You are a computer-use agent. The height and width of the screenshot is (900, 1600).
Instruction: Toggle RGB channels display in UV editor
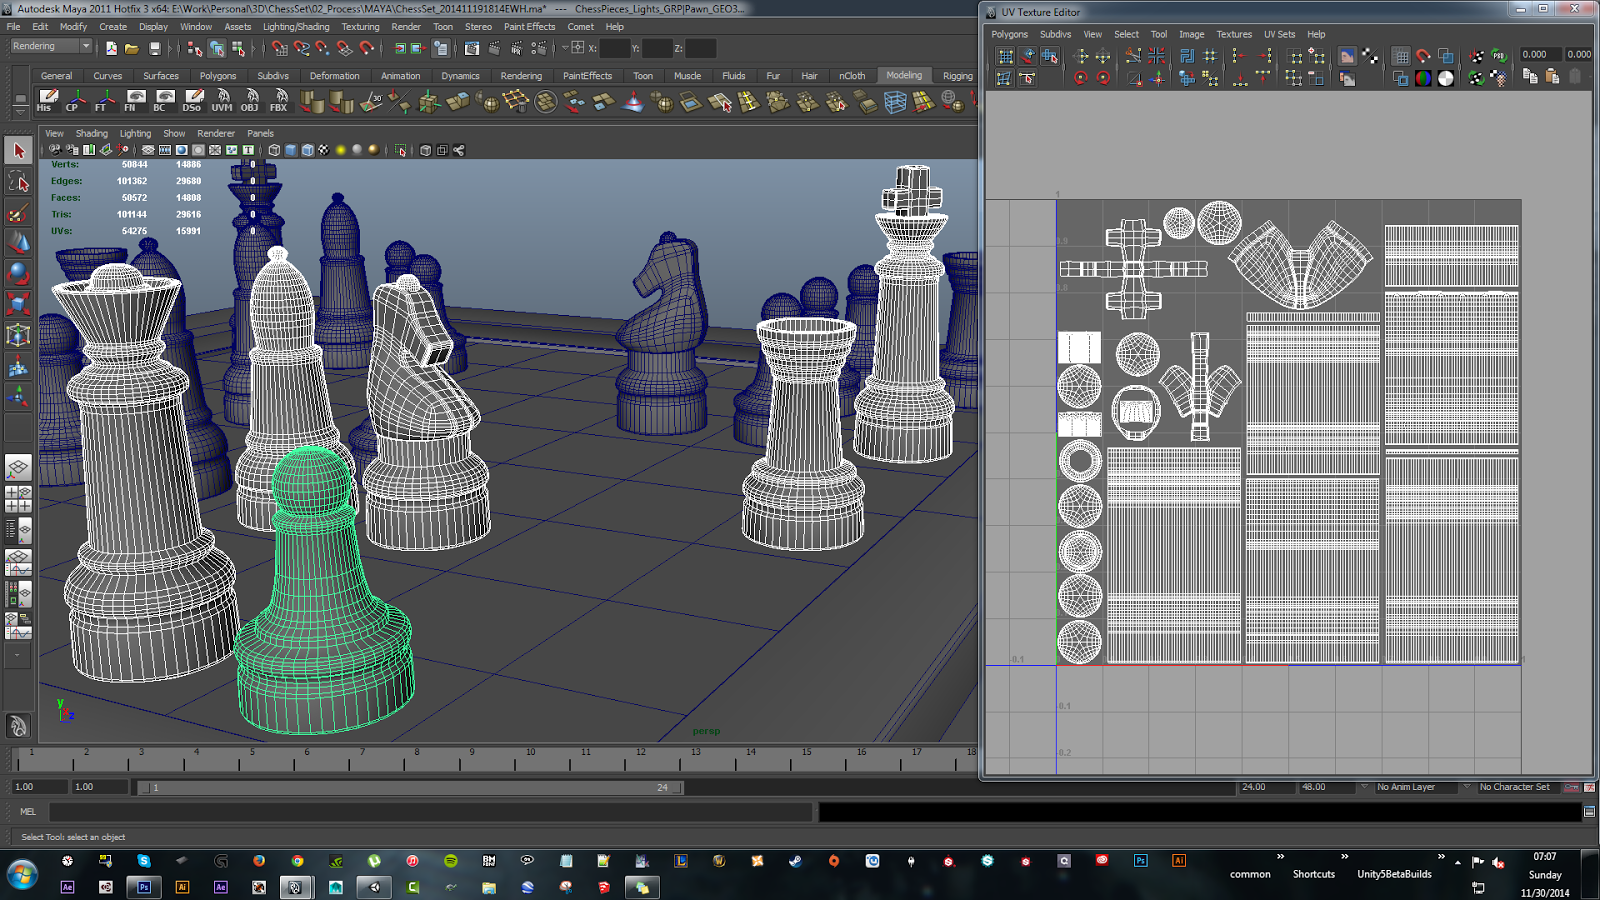tap(1423, 78)
